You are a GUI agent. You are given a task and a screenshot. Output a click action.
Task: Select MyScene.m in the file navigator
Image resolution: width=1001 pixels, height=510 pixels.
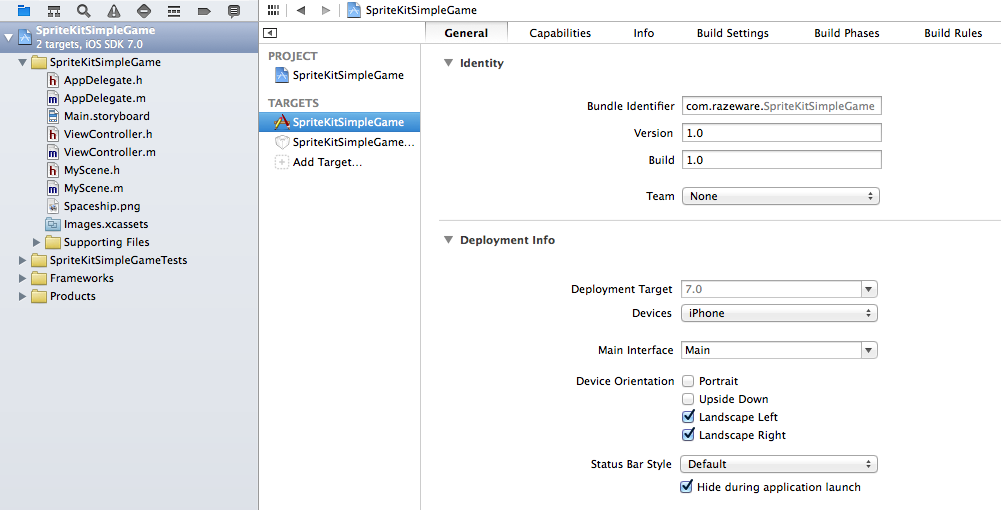point(93,188)
